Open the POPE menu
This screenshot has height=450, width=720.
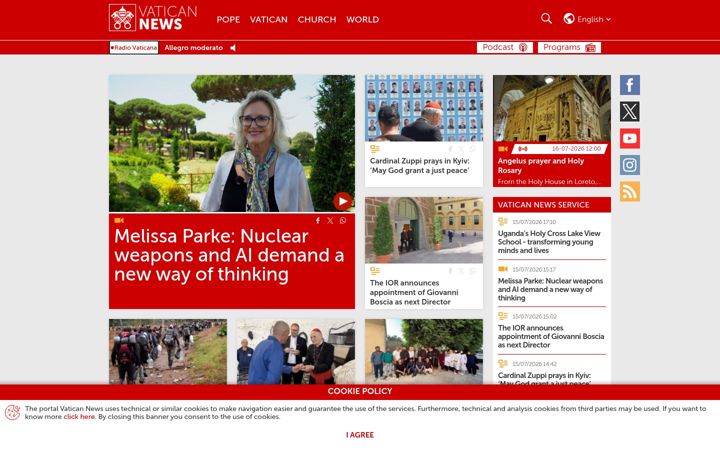click(228, 19)
